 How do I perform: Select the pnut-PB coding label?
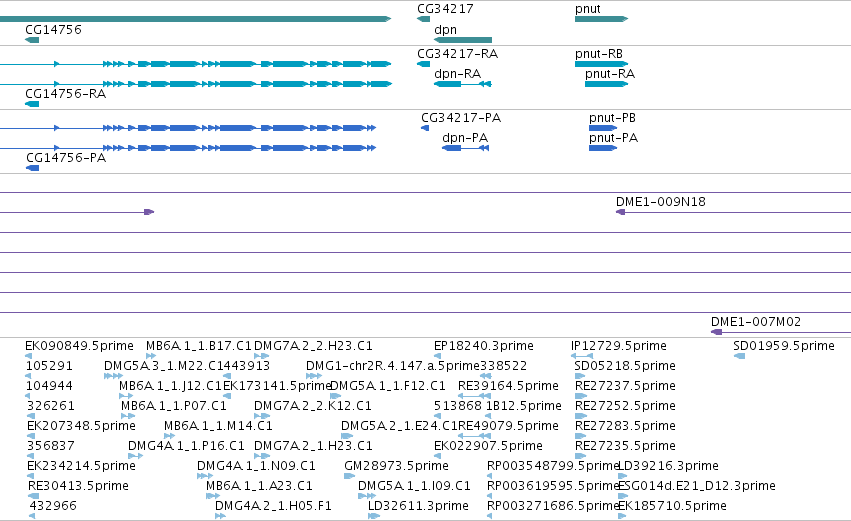pos(612,118)
